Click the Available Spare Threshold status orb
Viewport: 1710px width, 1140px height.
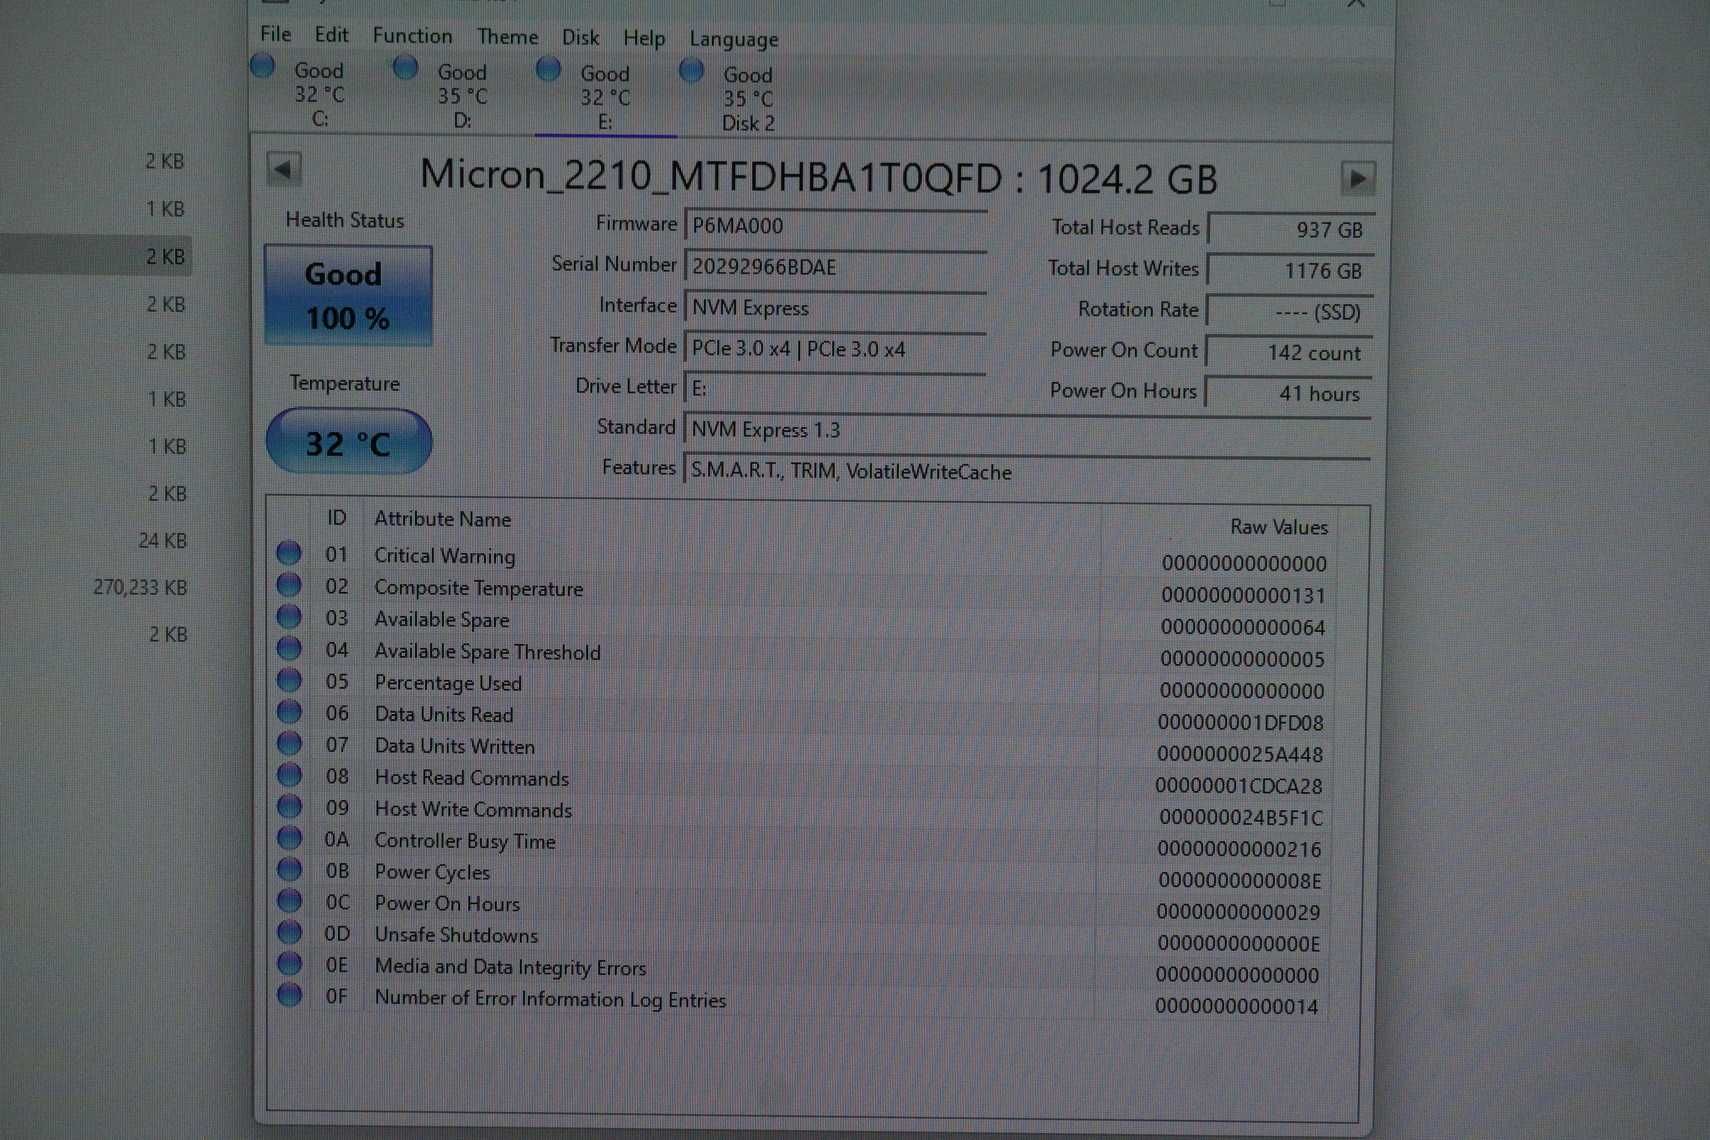(x=289, y=648)
